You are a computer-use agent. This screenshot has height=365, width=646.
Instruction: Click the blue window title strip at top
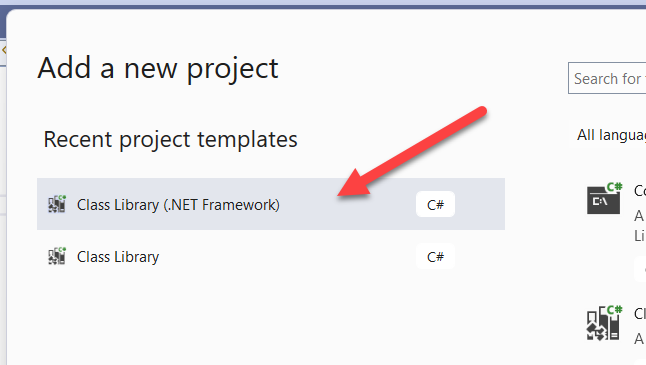323,4
